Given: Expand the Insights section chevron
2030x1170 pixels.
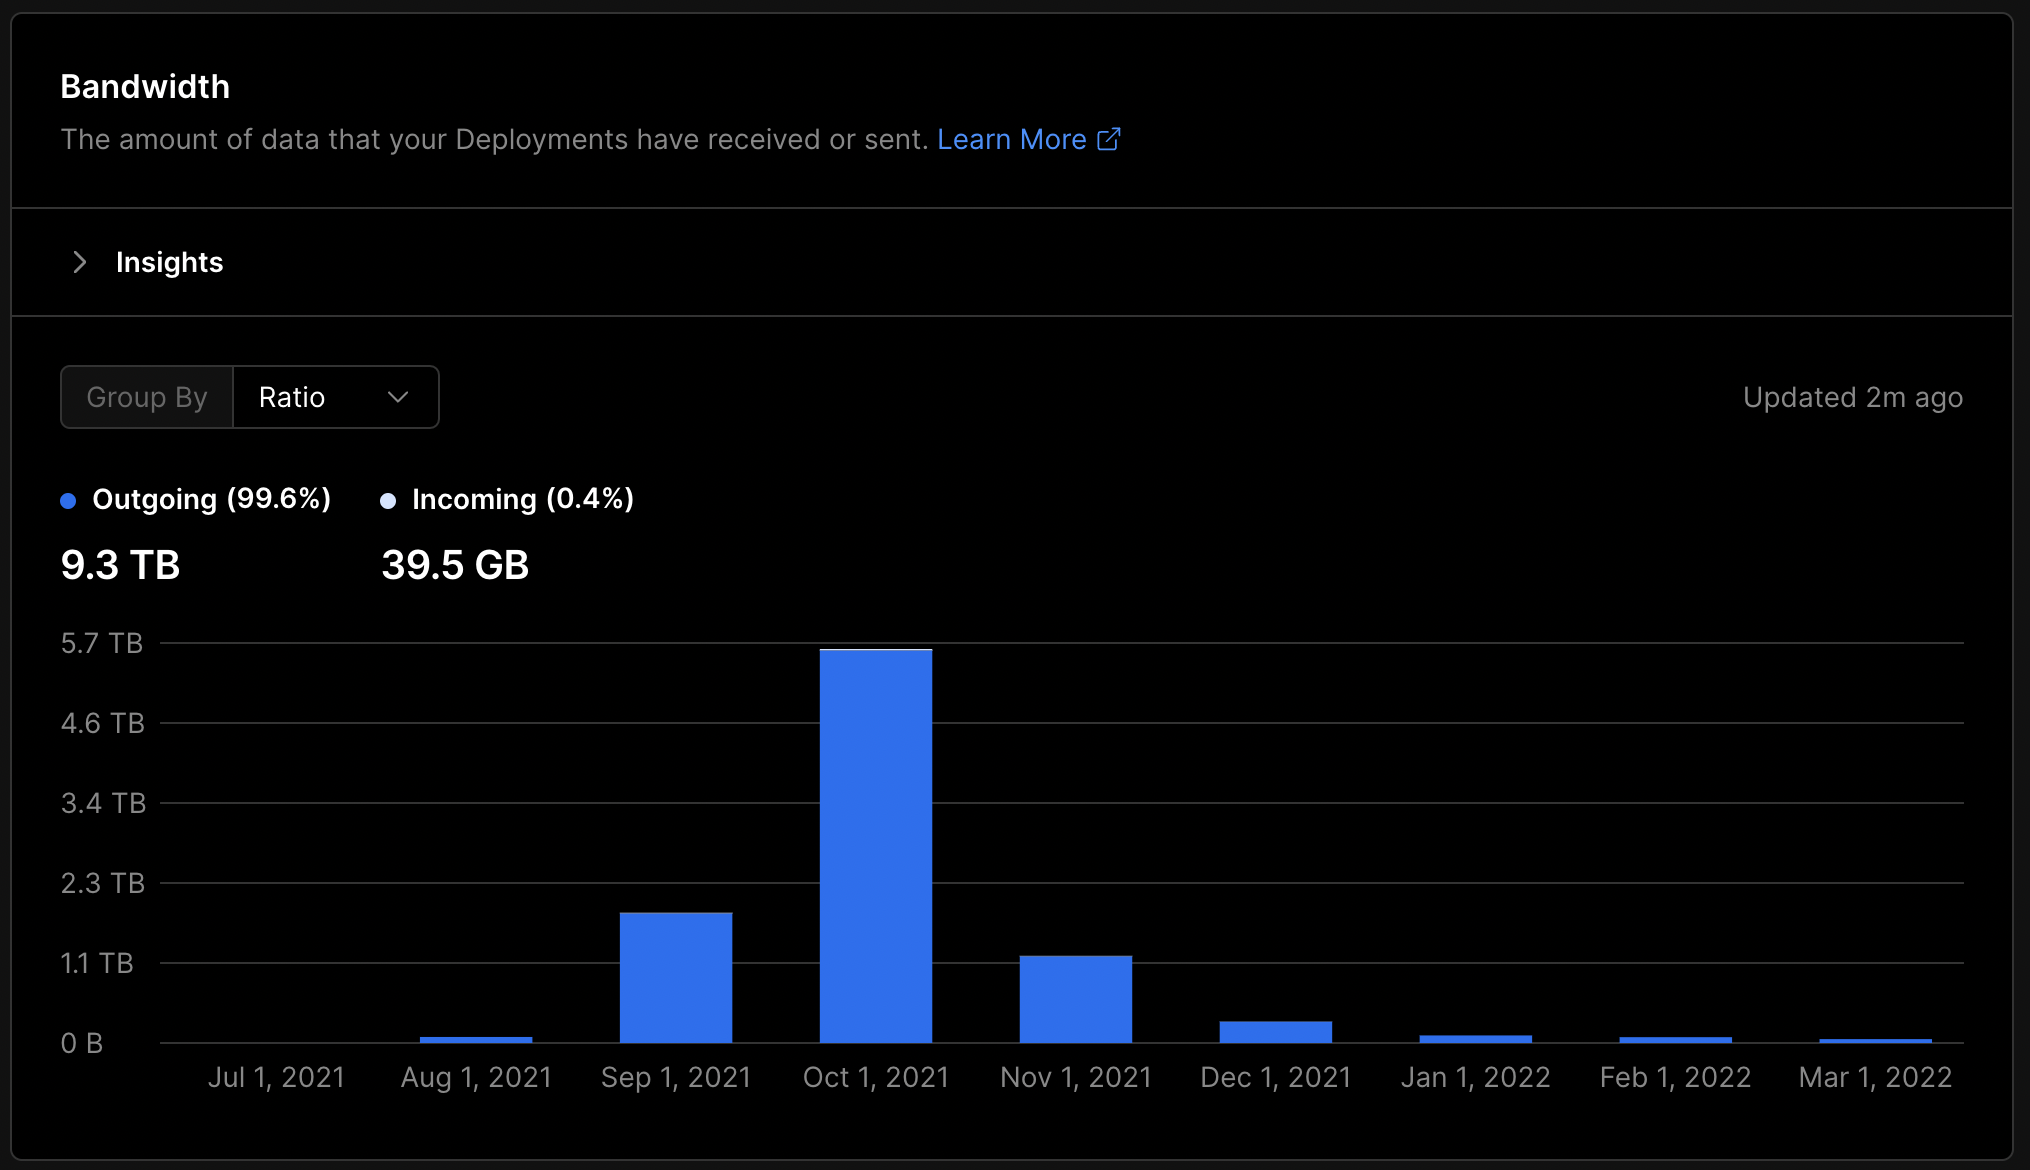Looking at the screenshot, I should click(x=80, y=262).
